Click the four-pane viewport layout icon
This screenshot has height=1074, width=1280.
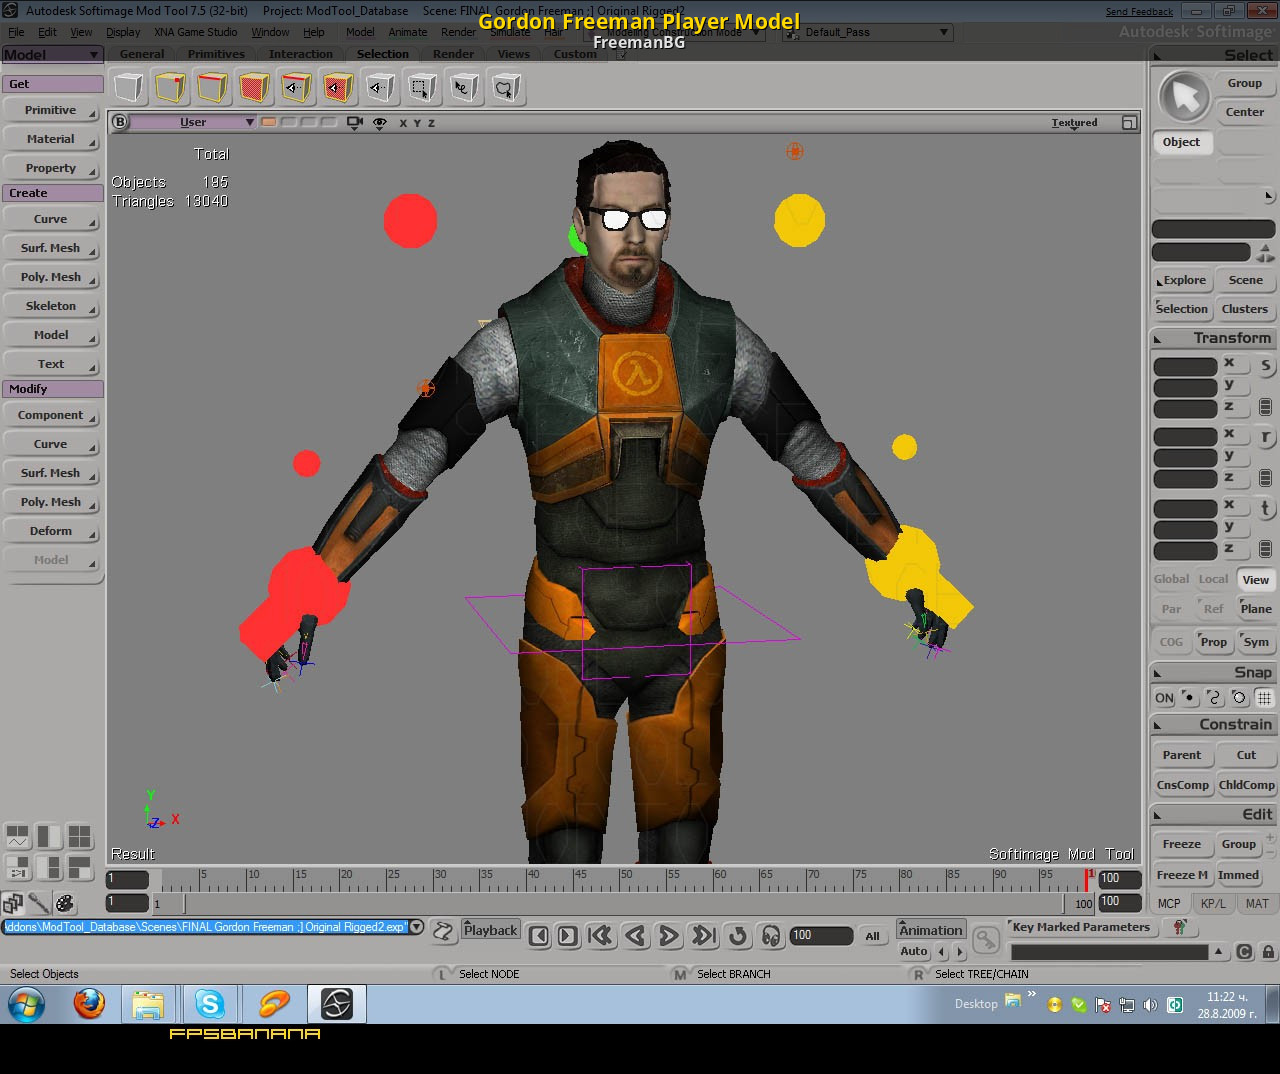(79, 836)
